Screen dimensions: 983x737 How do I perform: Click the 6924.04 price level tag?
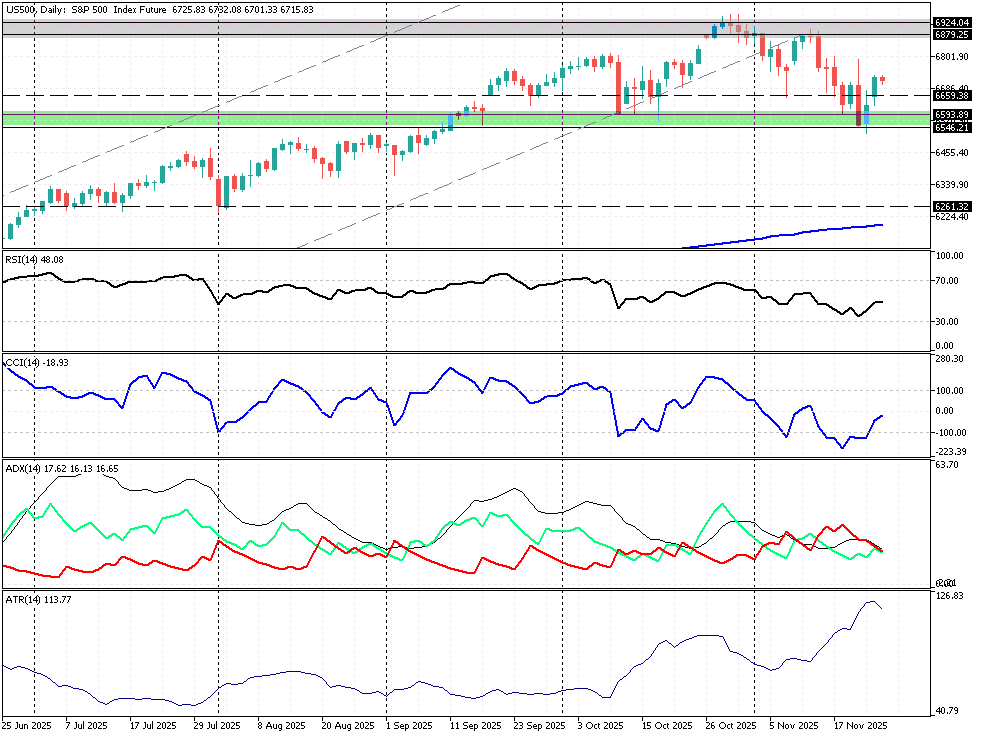(x=951, y=22)
